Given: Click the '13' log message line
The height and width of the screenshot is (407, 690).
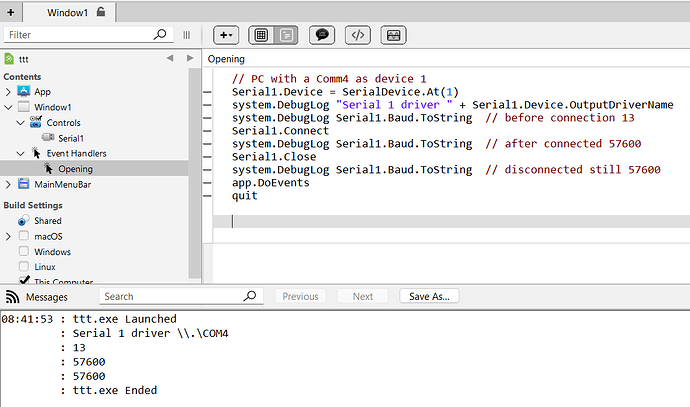Looking at the screenshot, I should tap(79, 348).
